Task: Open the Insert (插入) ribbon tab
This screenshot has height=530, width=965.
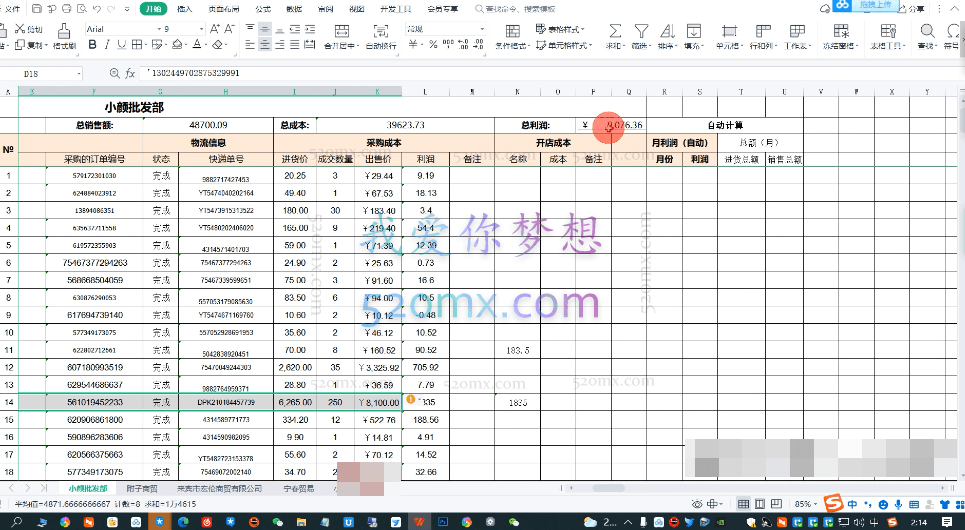Action: click(185, 9)
